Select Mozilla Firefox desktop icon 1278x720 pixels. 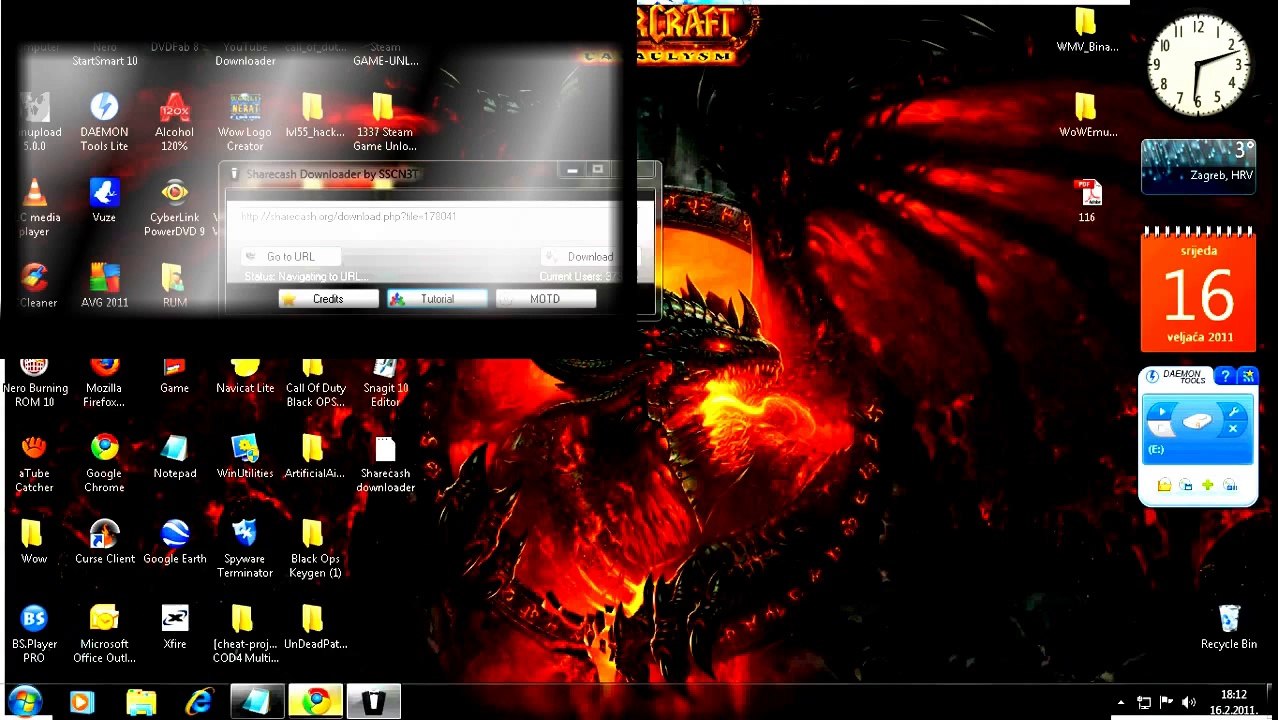click(x=104, y=383)
